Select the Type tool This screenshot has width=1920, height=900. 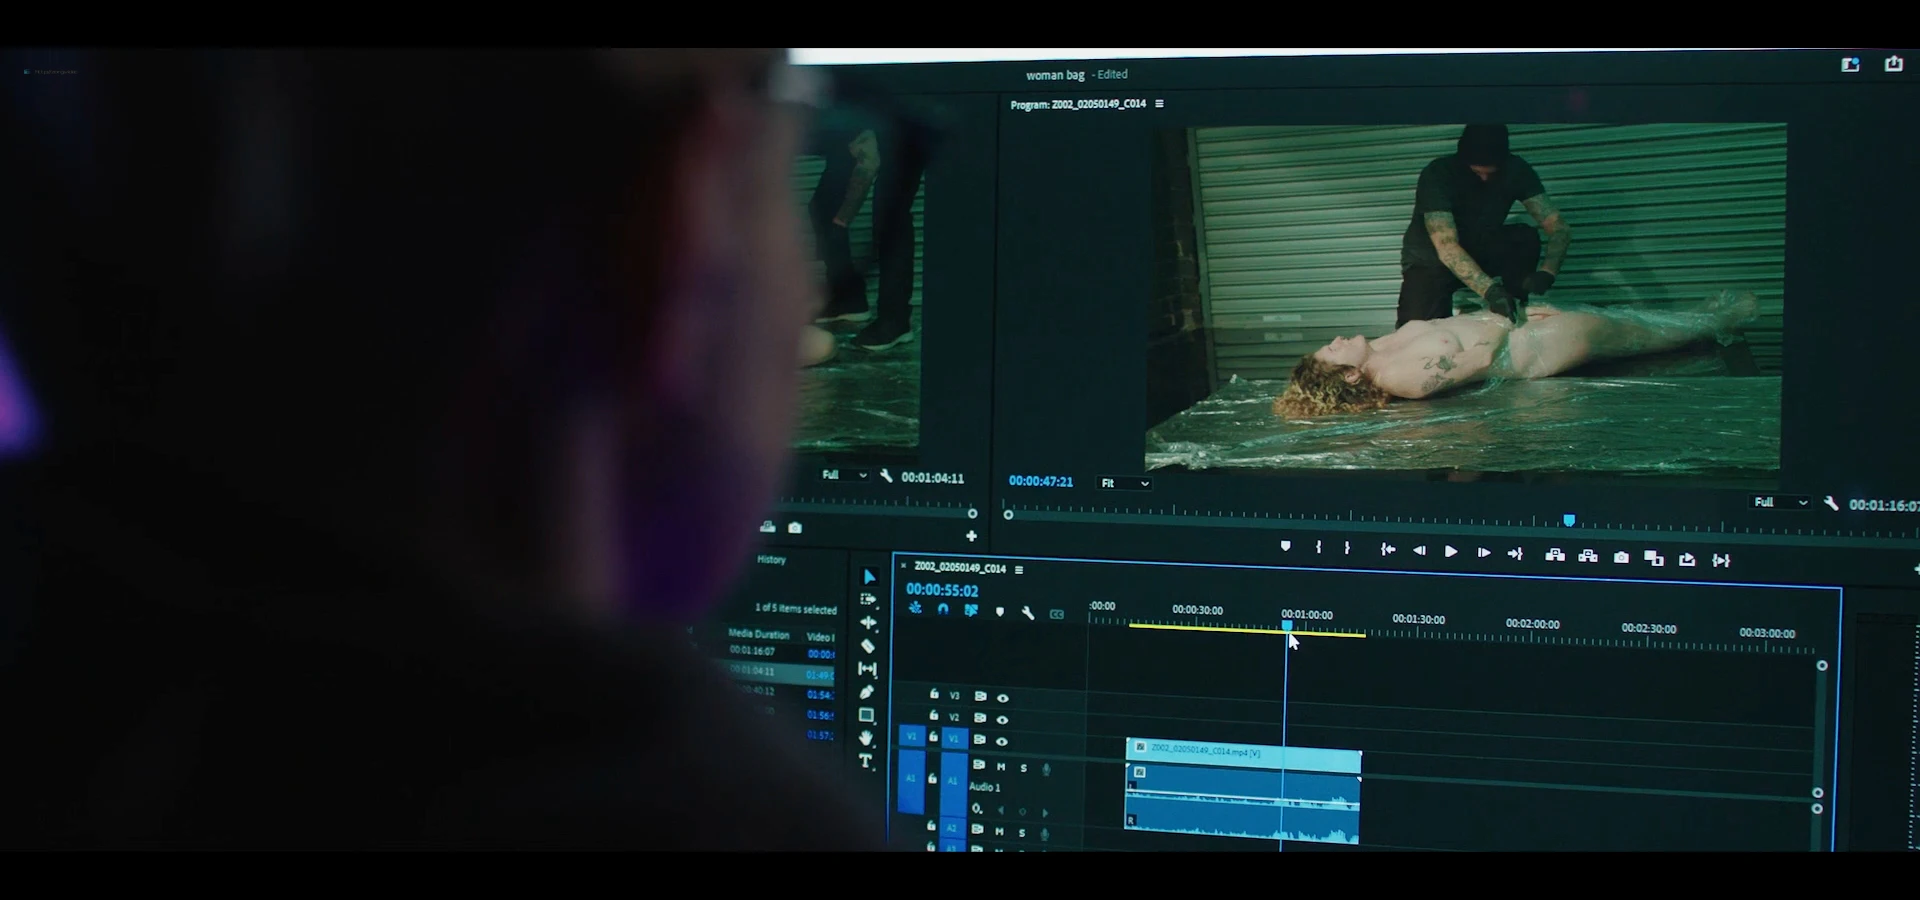(x=866, y=761)
